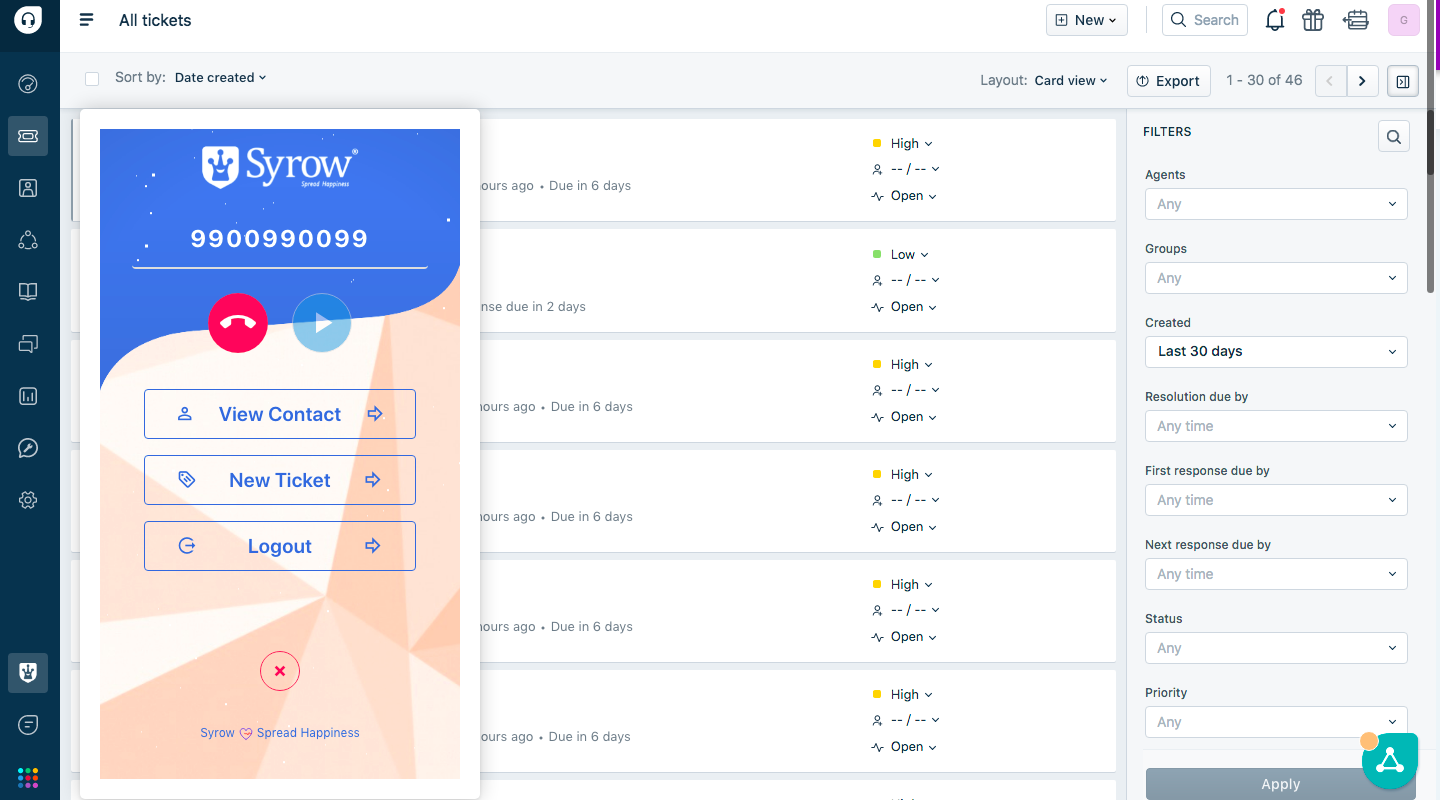Screen dimensions: 1440x800
Task: Click the FILTERS heading
Action: tap(1167, 132)
